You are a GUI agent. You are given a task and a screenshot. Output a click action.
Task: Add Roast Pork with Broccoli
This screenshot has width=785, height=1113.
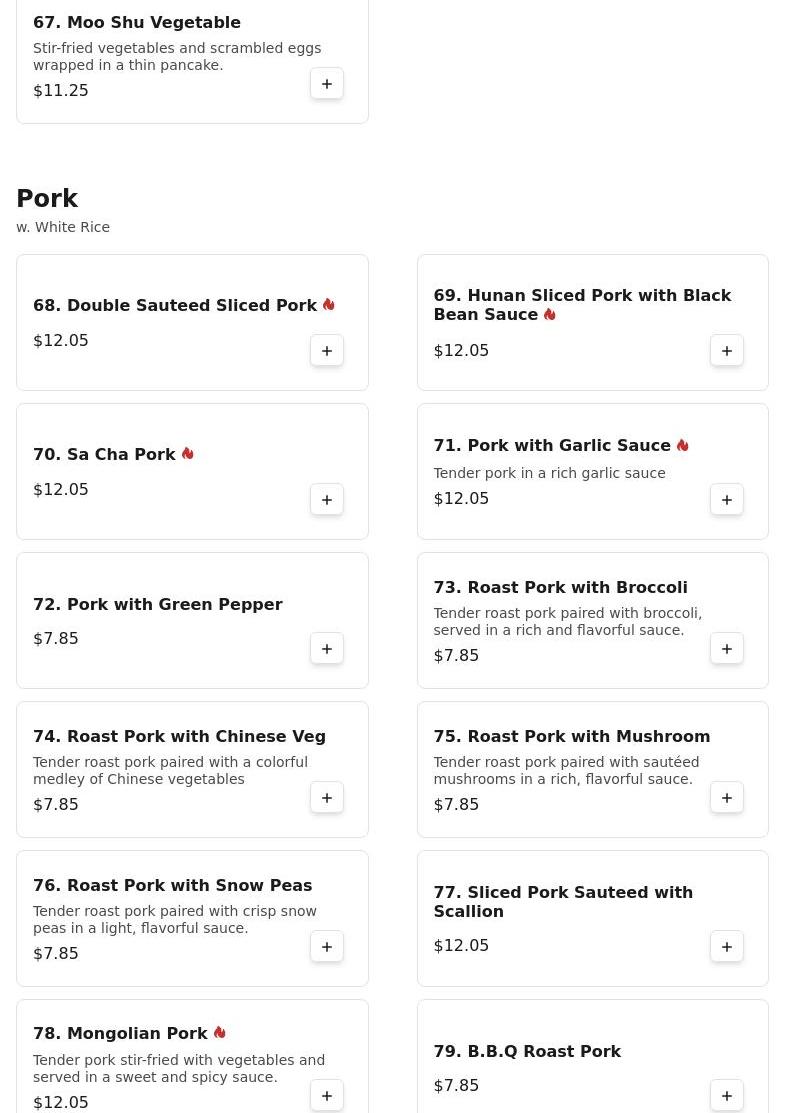click(727, 649)
